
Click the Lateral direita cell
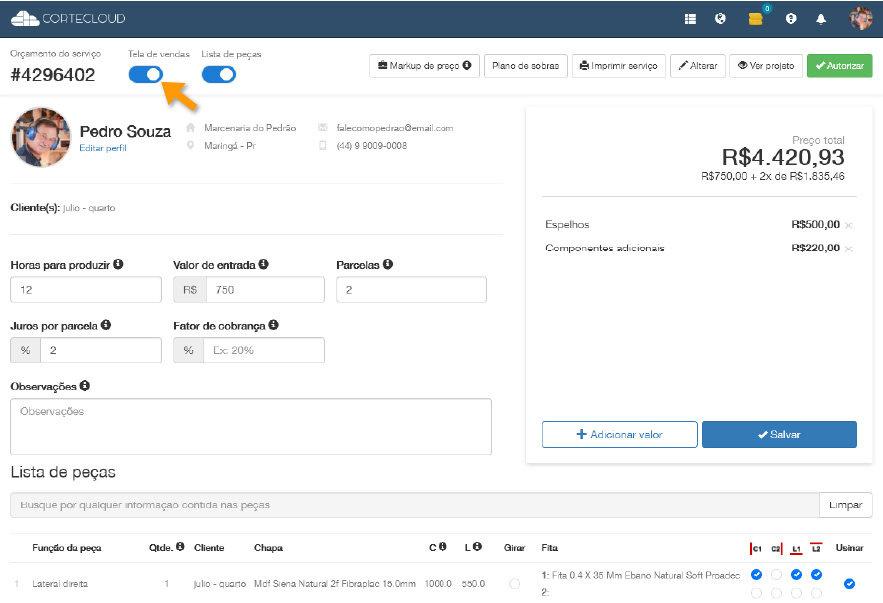click(60, 584)
